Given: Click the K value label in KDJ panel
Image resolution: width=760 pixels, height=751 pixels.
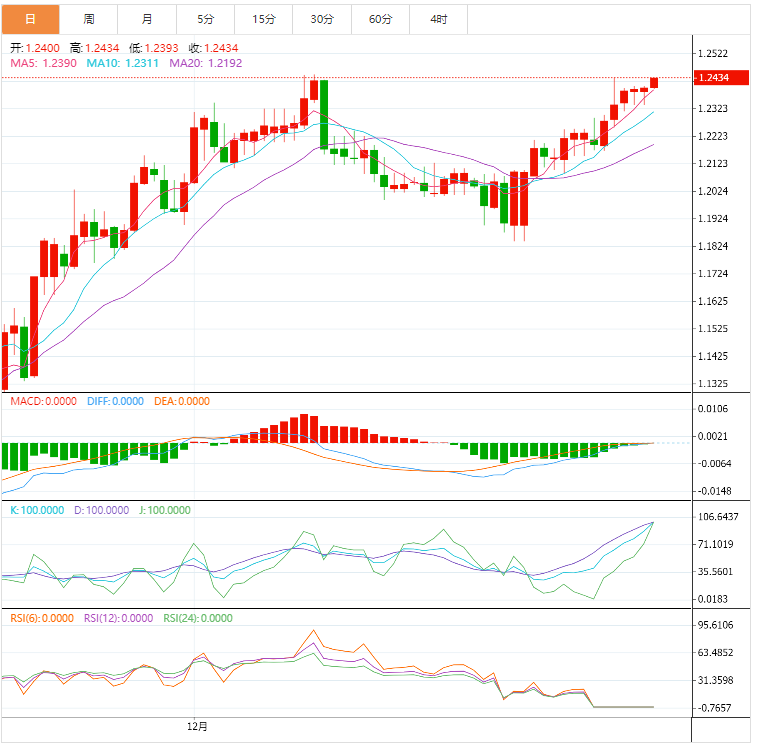Looking at the screenshot, I should pyautogui.click(x=38, y=510).
